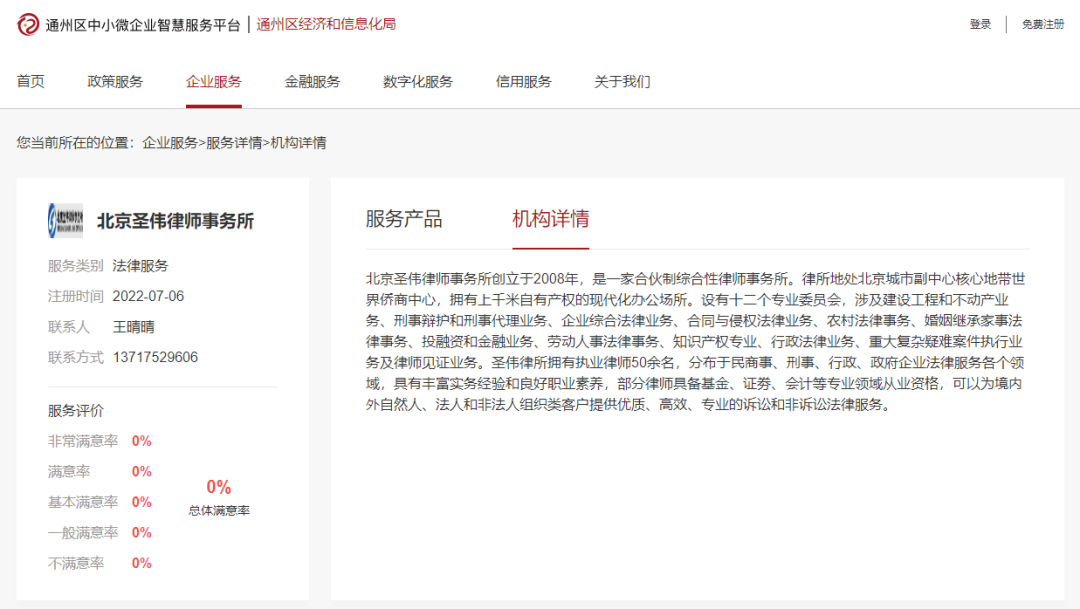Click the 北京圣伟律师事务所 logo thumbnail
The image size is (1080, 609).
pos(65,220)
